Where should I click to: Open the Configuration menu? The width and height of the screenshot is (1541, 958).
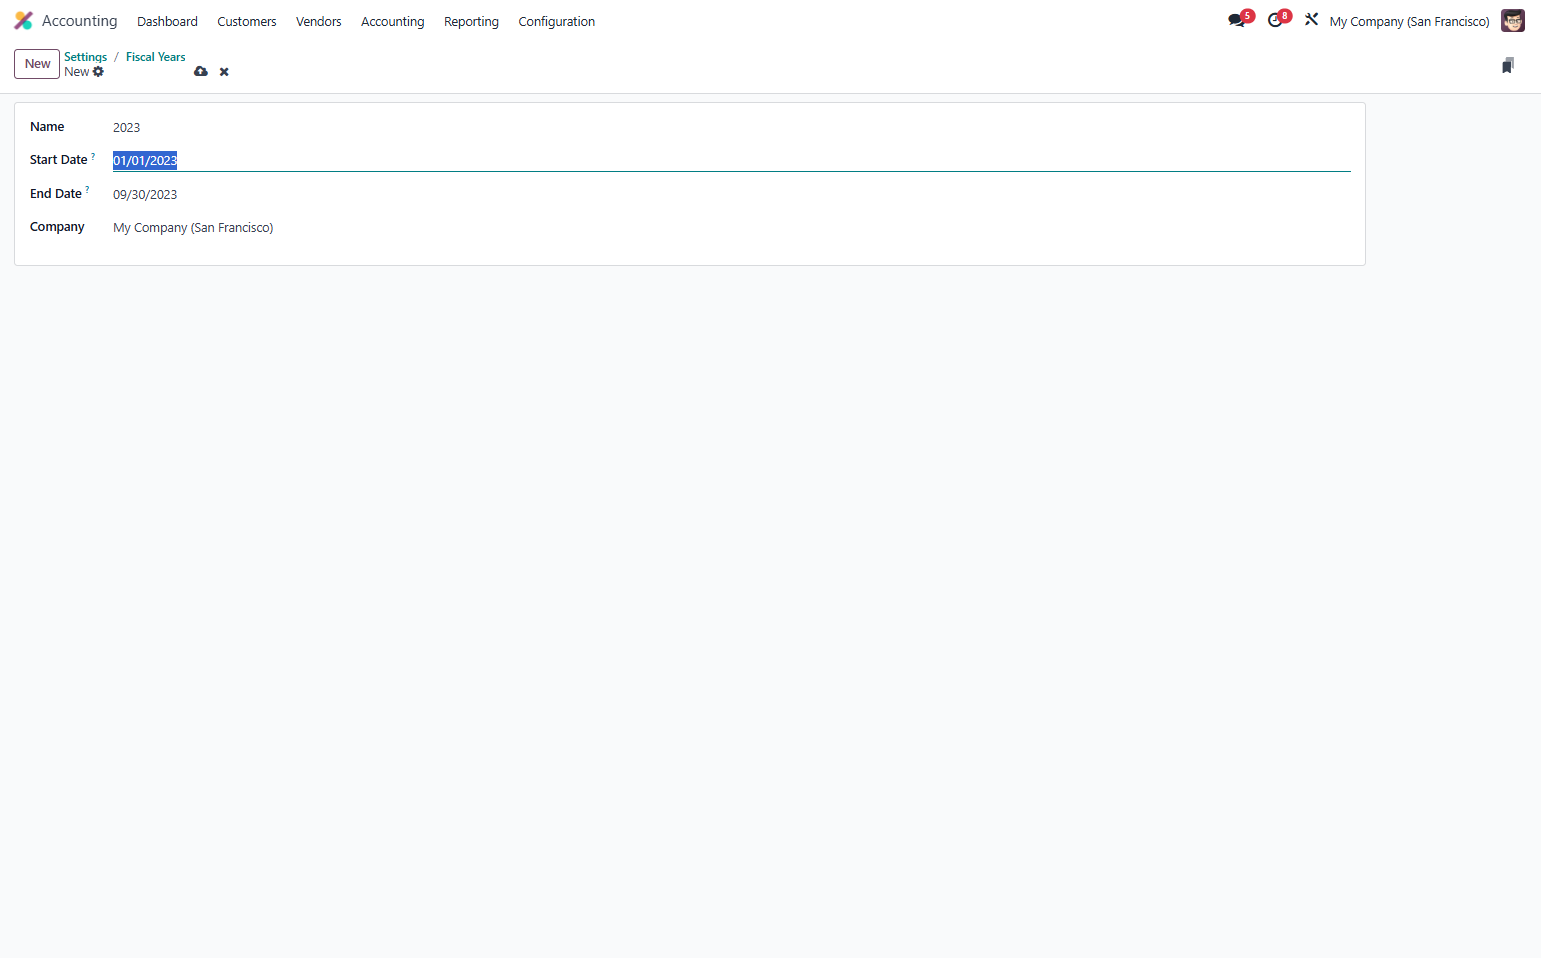[x=556, y=21]
